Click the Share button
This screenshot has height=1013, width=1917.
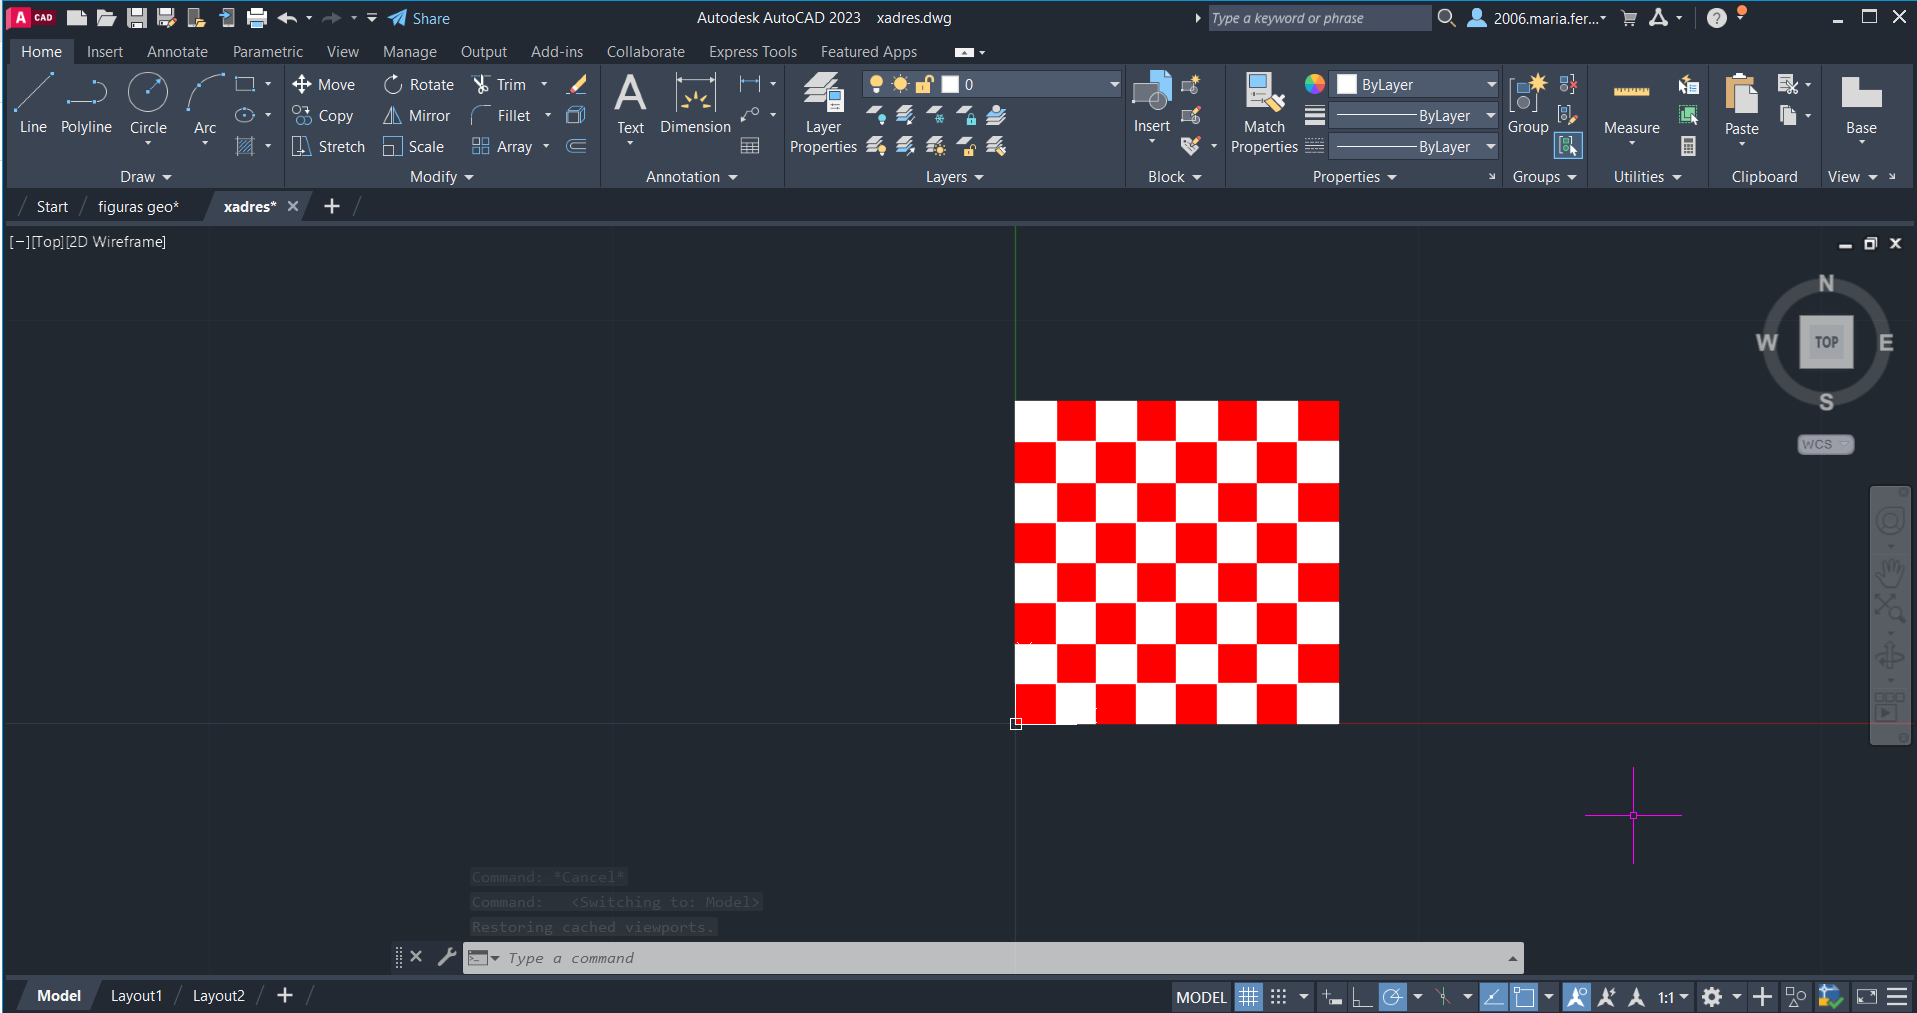[419, 18]
